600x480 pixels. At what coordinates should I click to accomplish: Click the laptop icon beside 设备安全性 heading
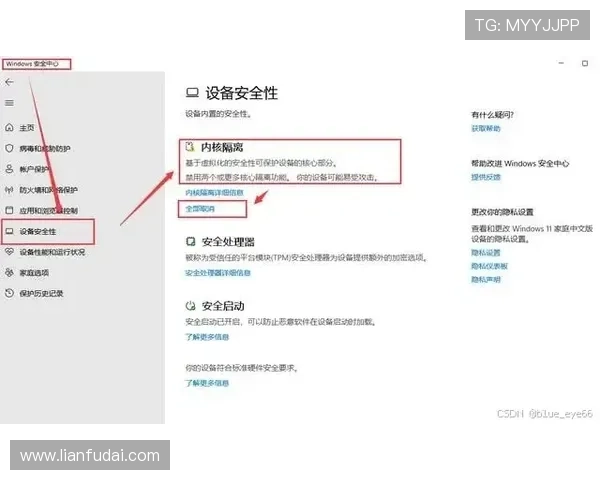click(x=192, y=93)
